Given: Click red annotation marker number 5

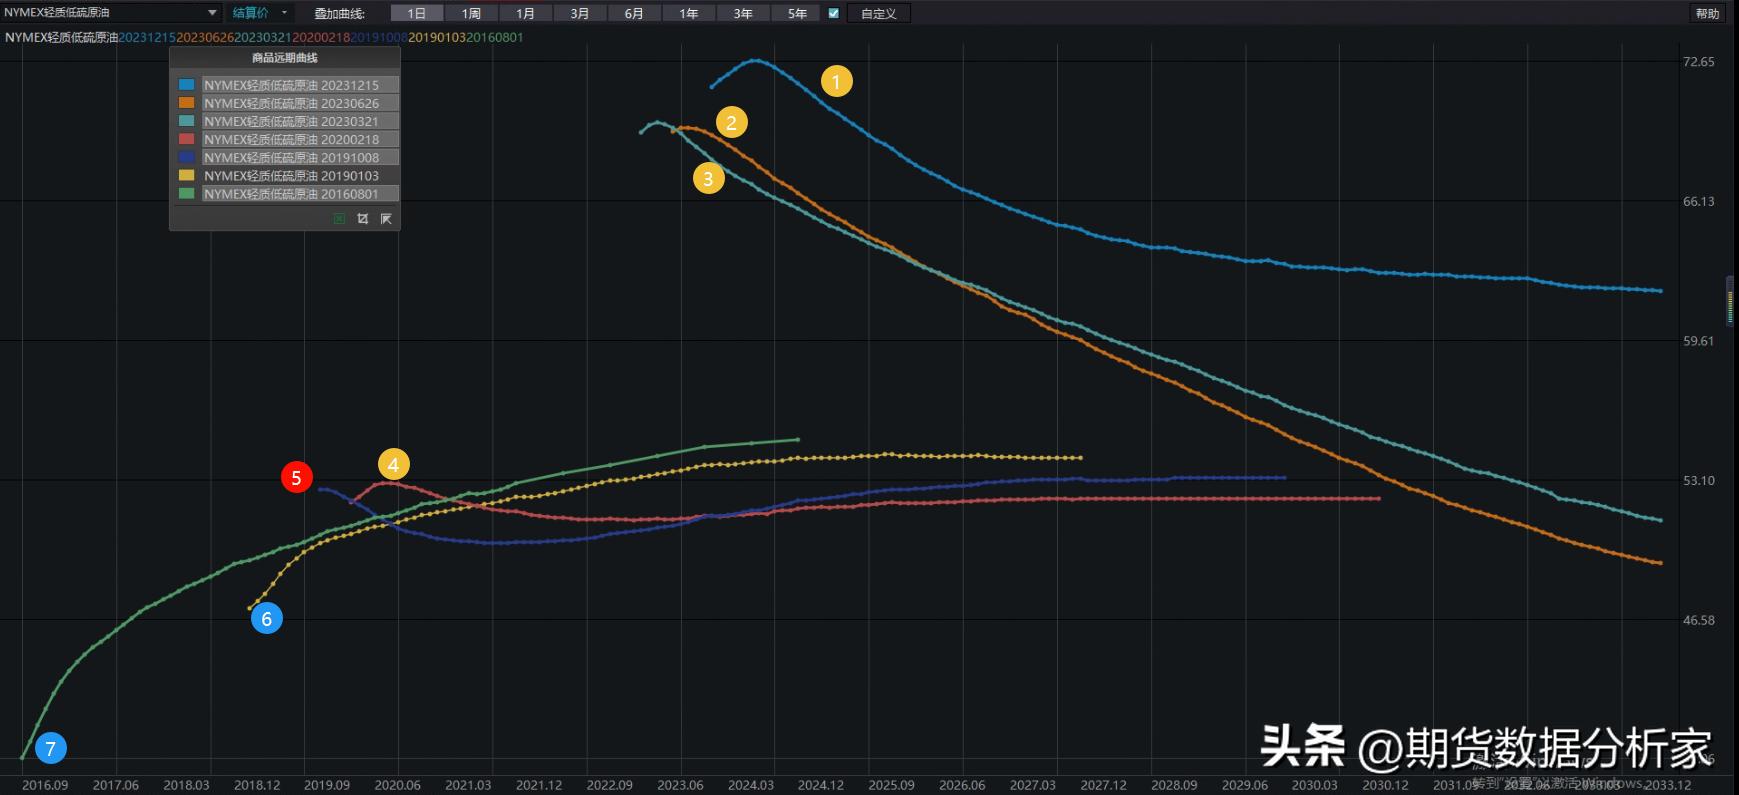Looking at the screenshot, I should [x=296, y=478].
